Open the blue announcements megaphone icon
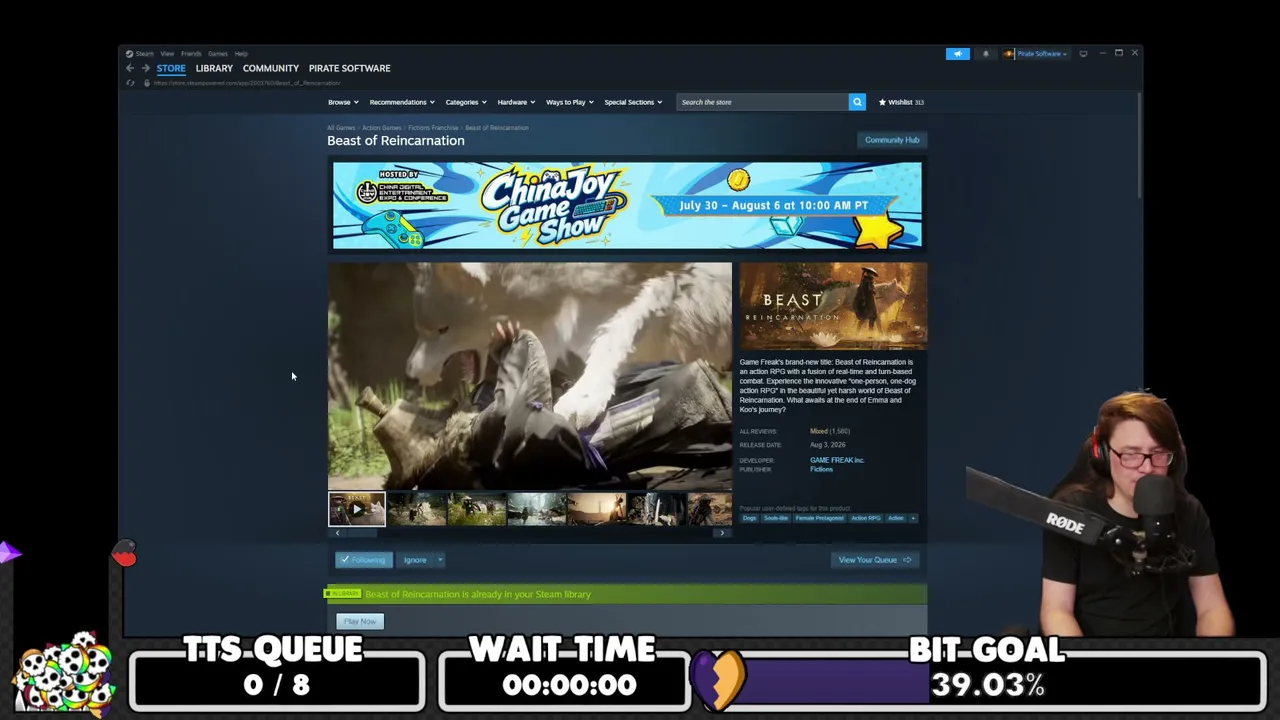 (958, 53)
